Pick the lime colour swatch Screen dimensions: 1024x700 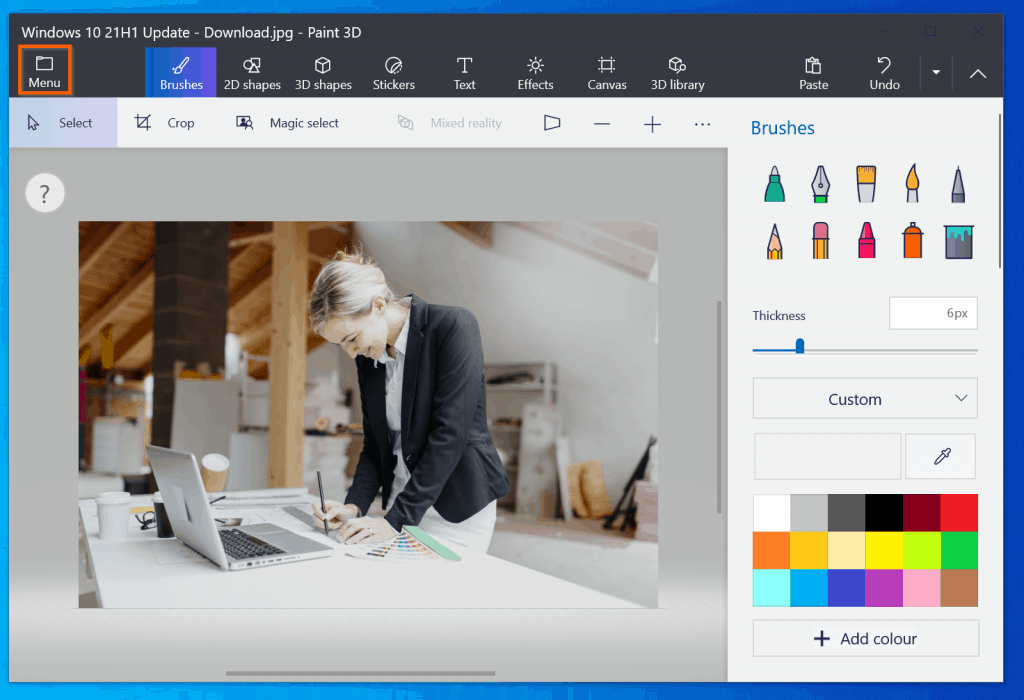921,550
